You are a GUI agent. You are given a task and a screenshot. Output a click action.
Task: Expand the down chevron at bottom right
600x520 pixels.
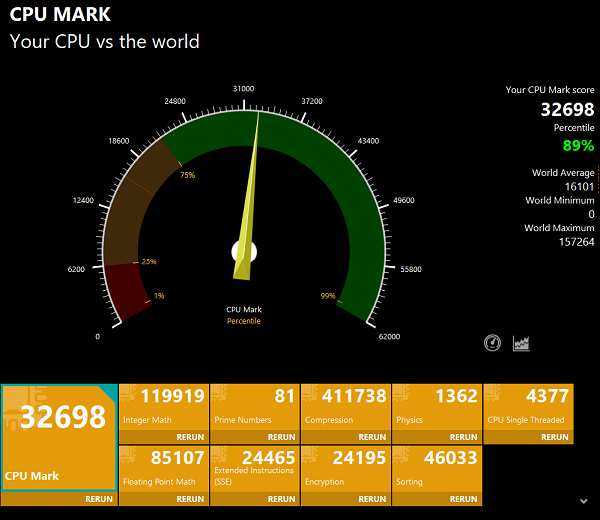point(584,501)
